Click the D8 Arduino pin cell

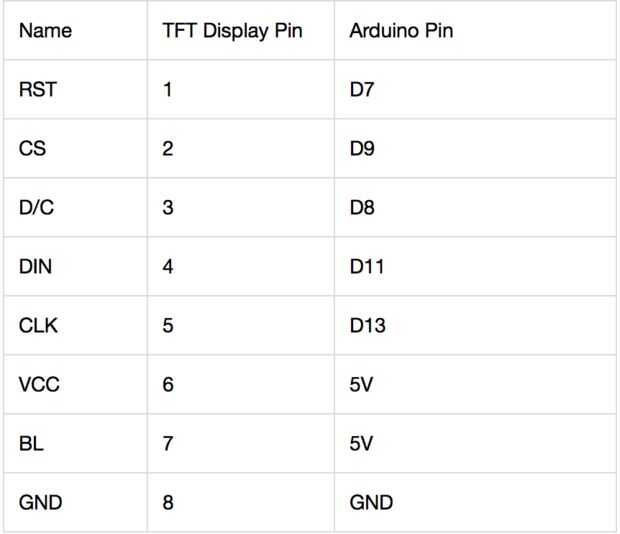362,208
